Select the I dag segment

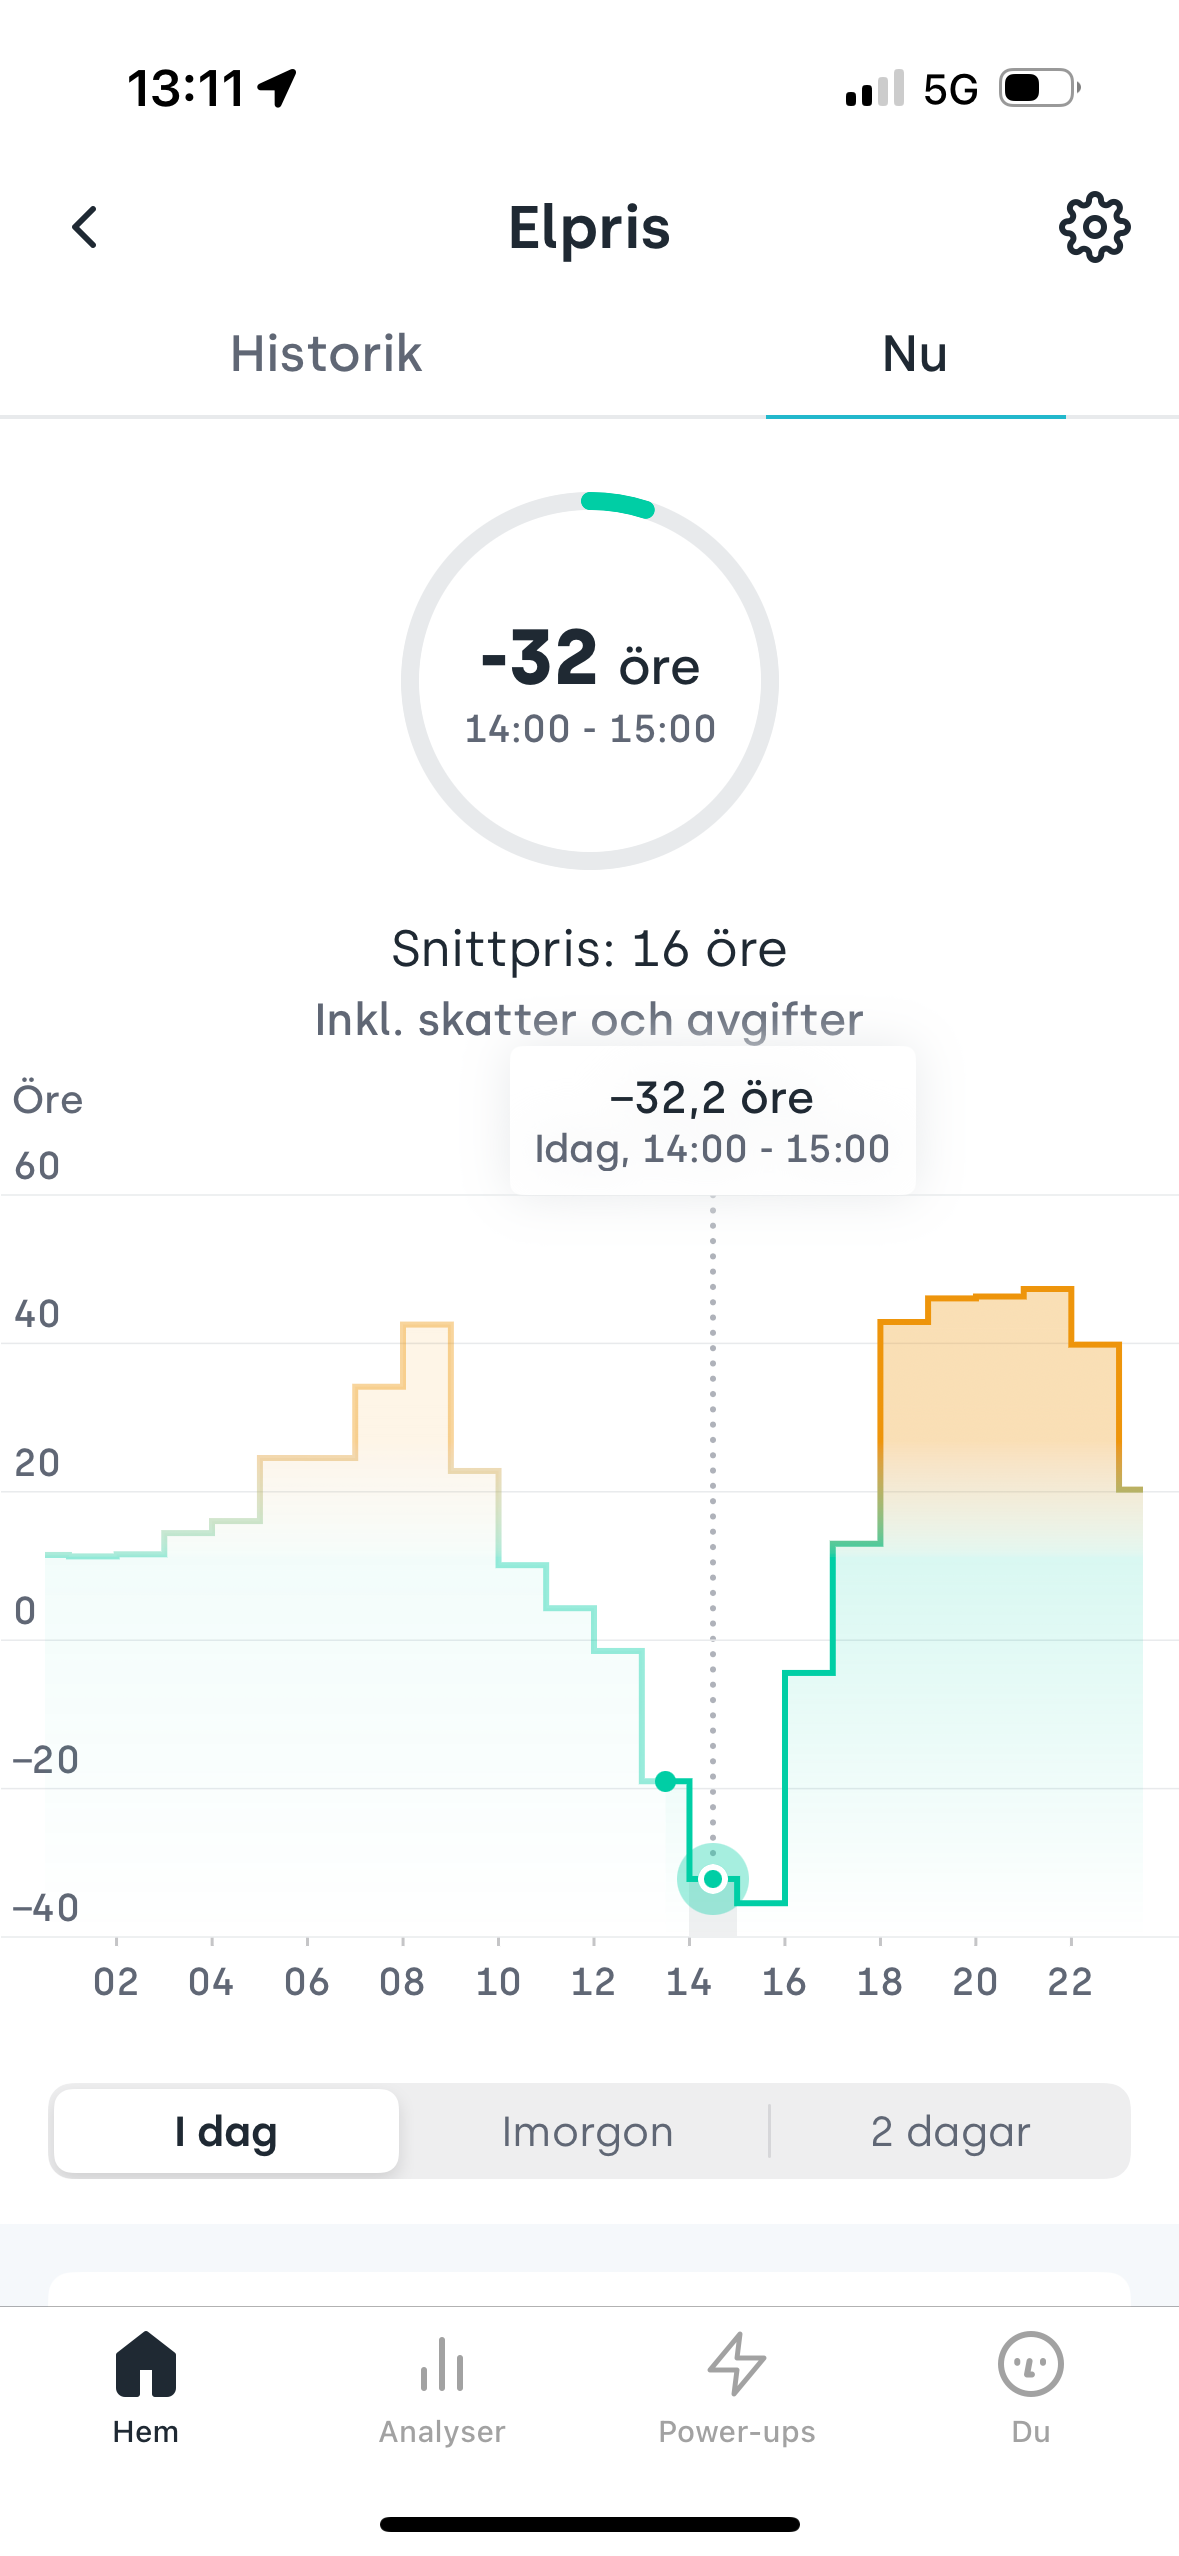coord(226,2131)
